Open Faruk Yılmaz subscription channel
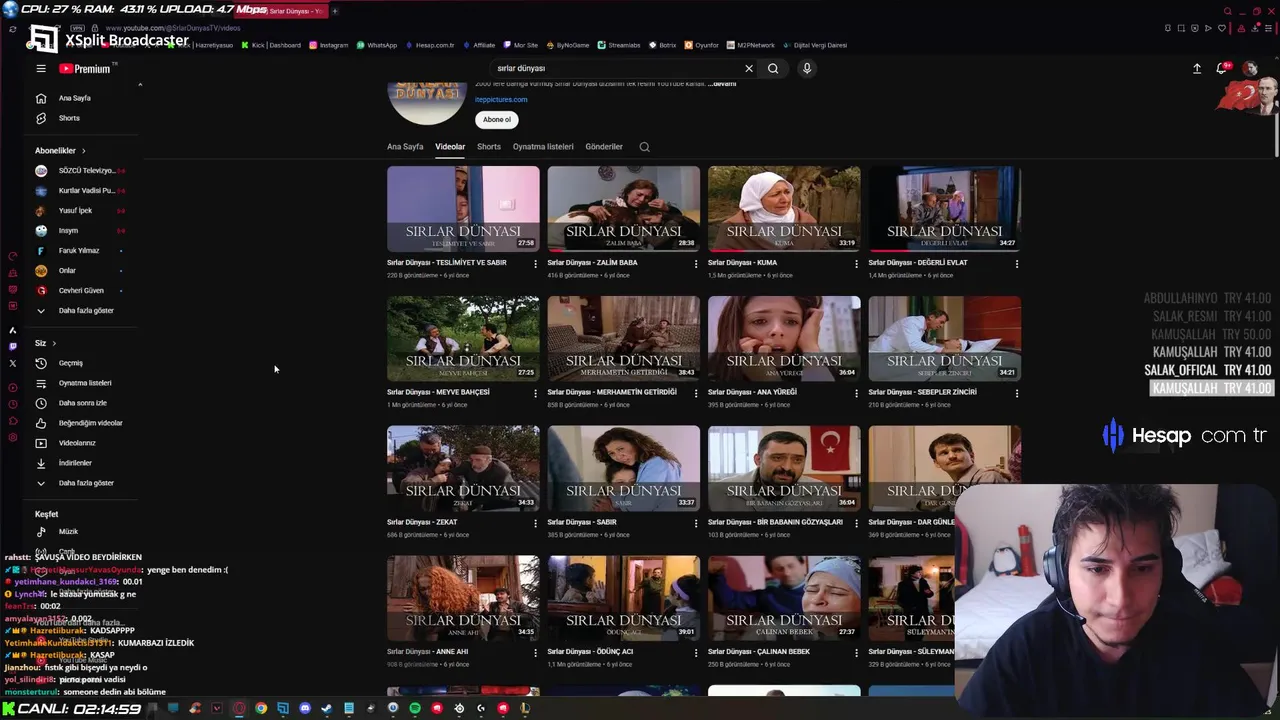1280x720 pixels. (78, 251)
